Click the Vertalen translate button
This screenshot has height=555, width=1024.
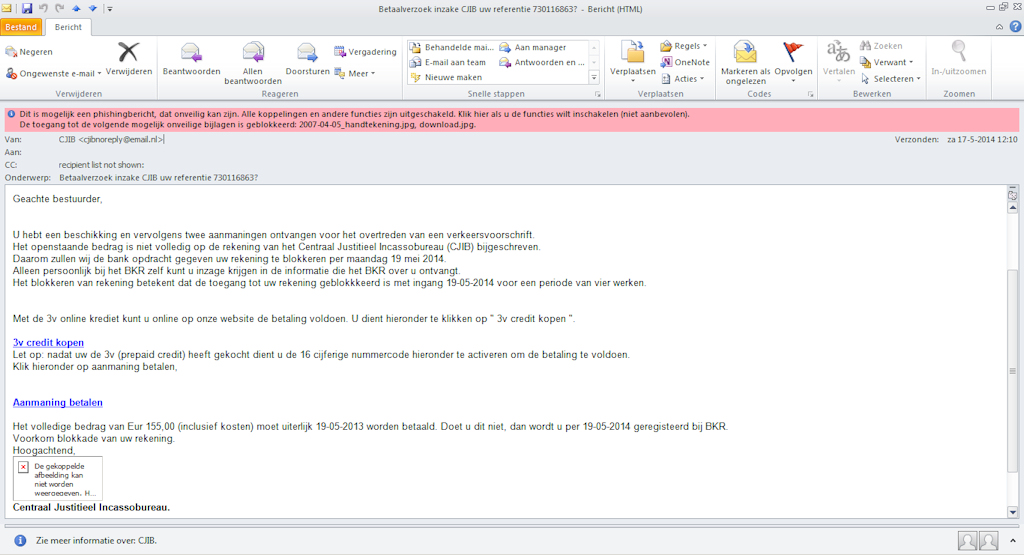[839, 63]
